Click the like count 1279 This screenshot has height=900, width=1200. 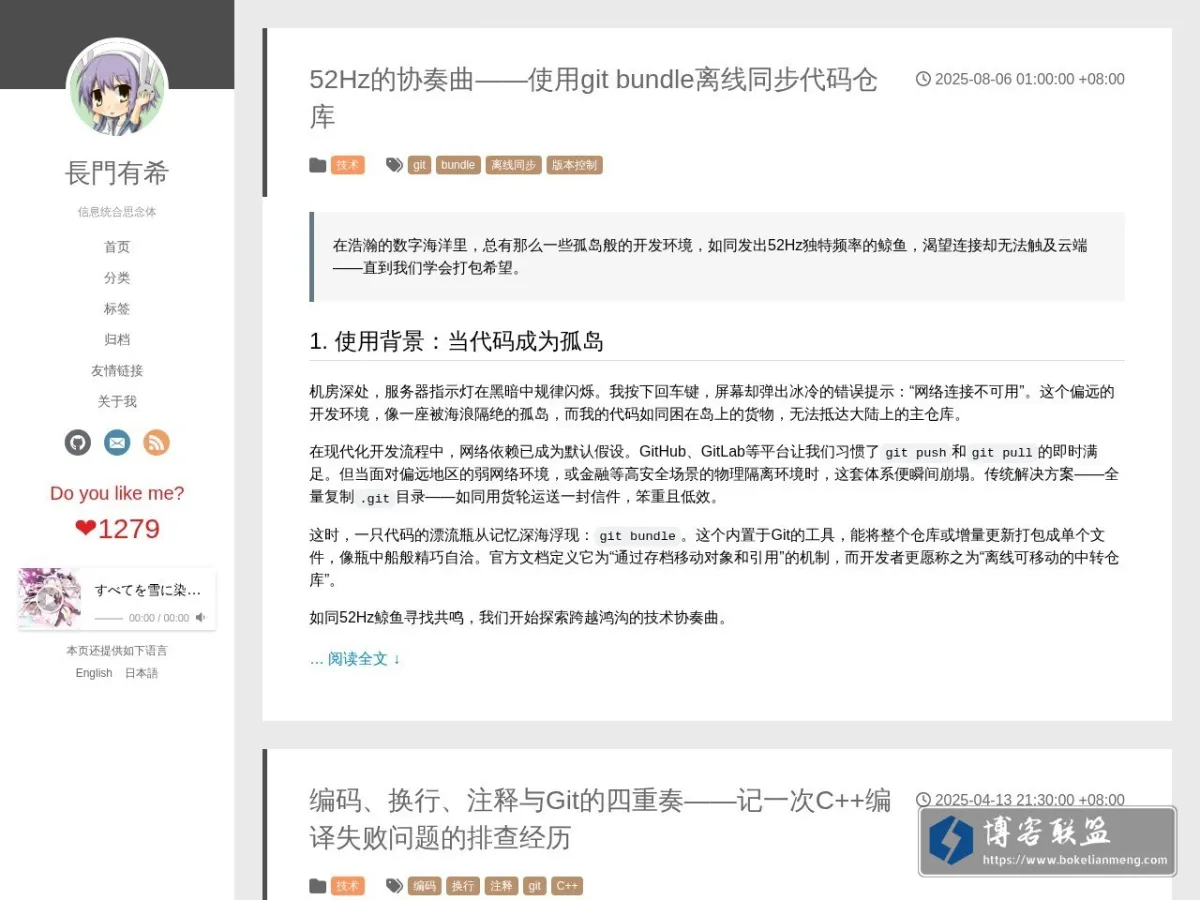129,529
